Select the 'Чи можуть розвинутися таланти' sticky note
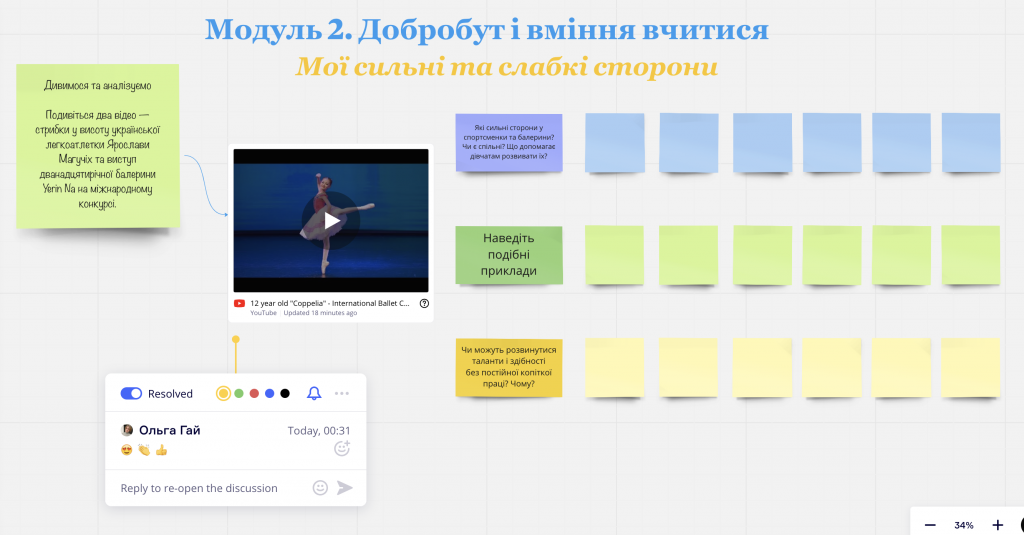Screen dimensions: 1024x535 pyautogui.click(x=509, y=367)
